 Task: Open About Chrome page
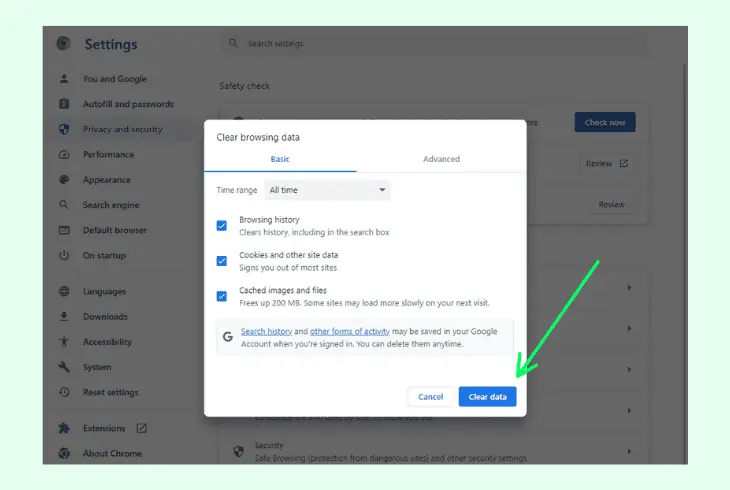112,453
